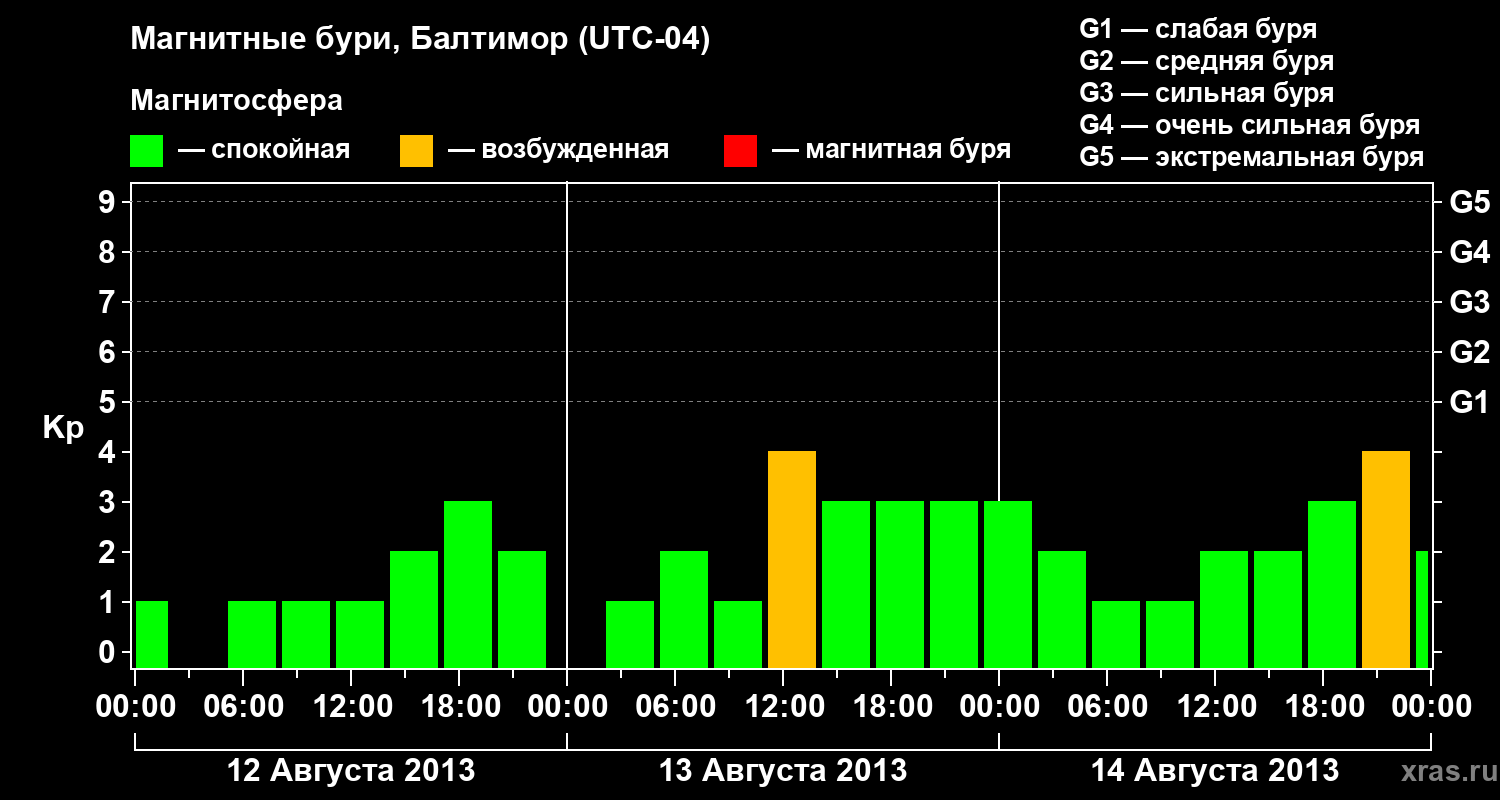Click the 18:00 tick label above 12 Августа
1500x800 pixels.
459,707
